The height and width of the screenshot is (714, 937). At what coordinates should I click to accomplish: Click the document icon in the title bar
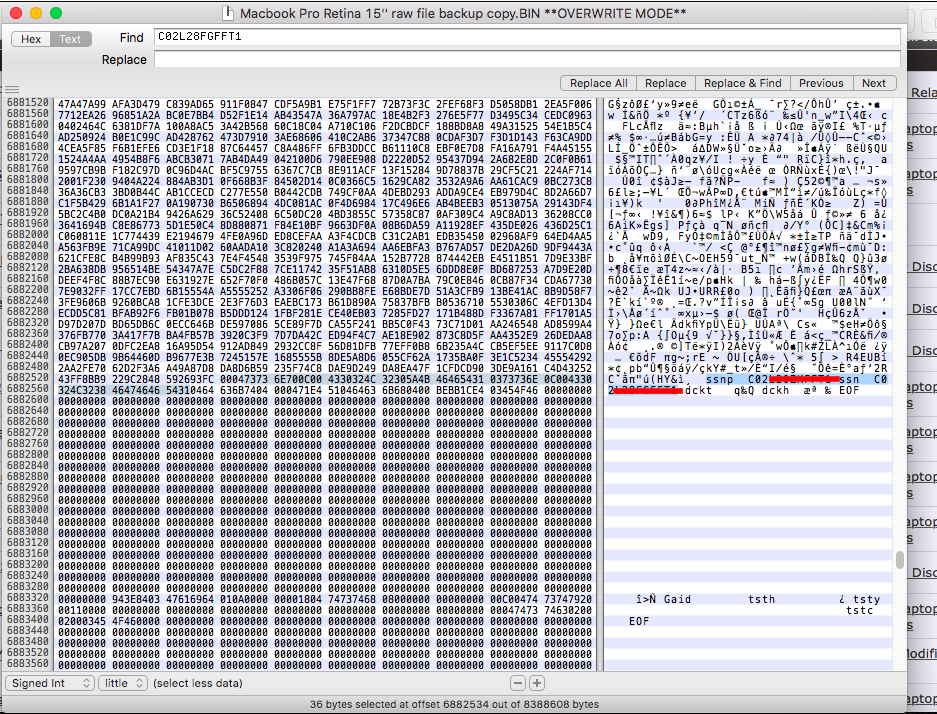pyautogui.click(x=228, y=13)
